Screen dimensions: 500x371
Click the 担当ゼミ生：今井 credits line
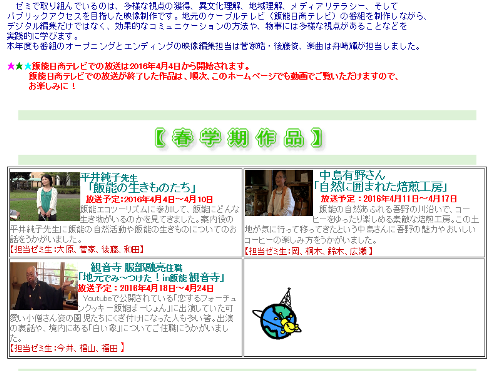[x=67, y=348]
